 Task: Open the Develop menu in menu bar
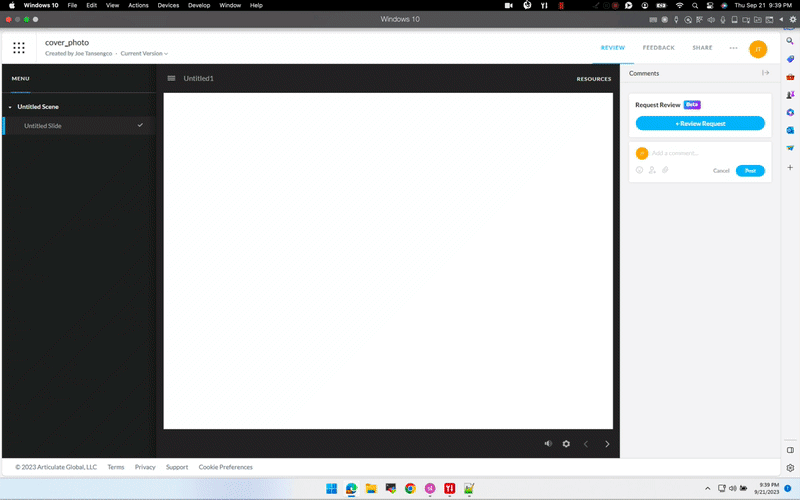tap(199, 5)
